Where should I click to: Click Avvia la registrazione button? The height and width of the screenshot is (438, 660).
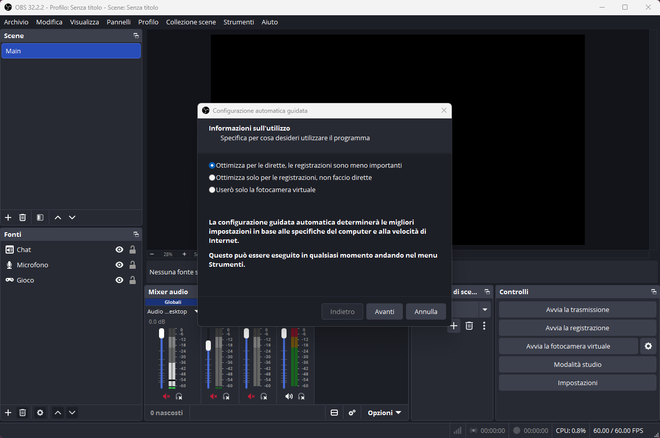pyautogui.click(x=577, y=328)
